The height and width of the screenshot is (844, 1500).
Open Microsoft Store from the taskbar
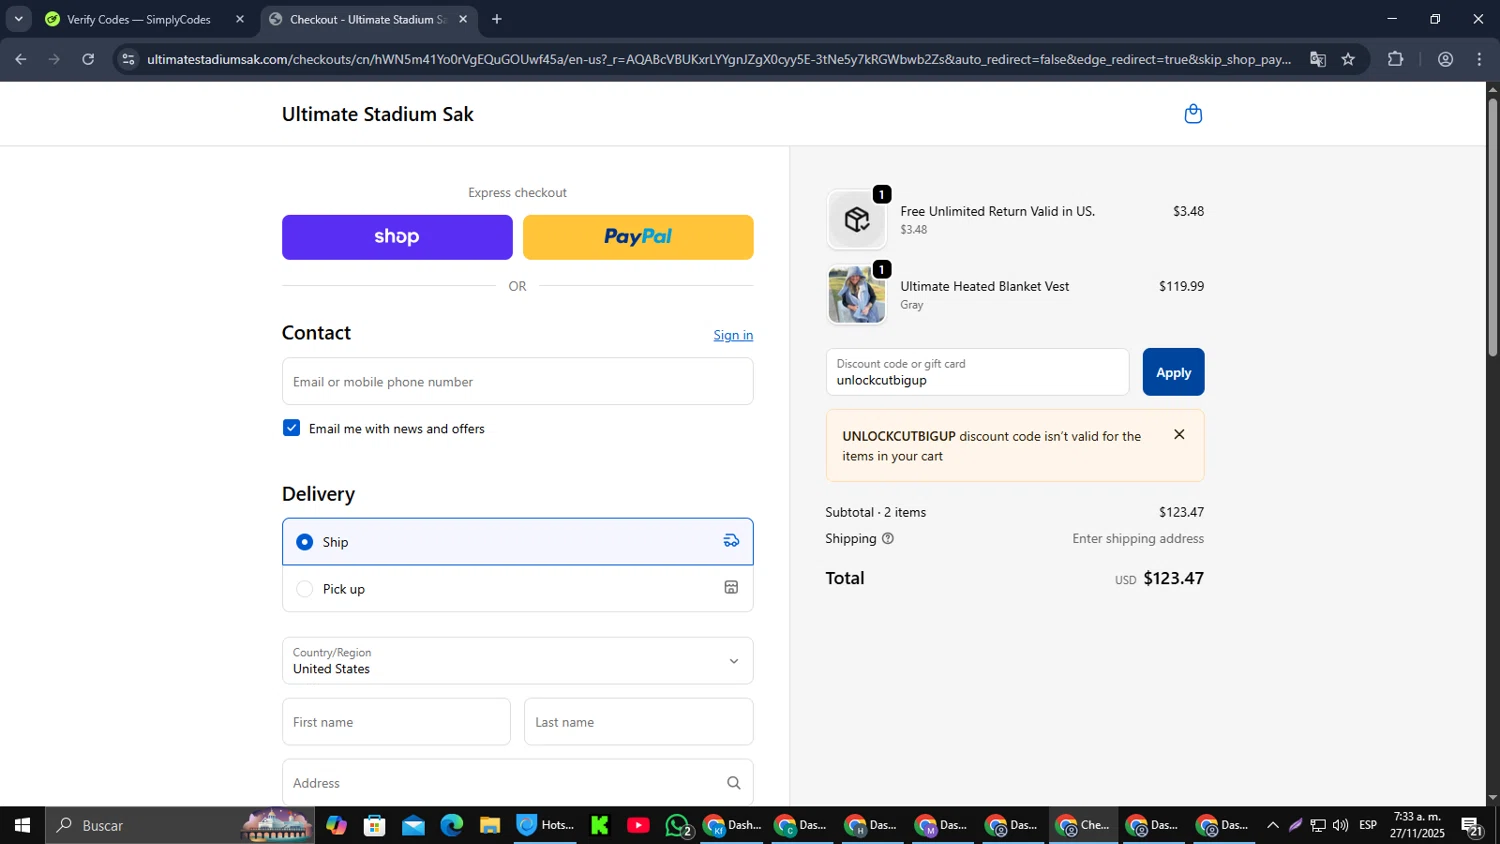point(375,825)
